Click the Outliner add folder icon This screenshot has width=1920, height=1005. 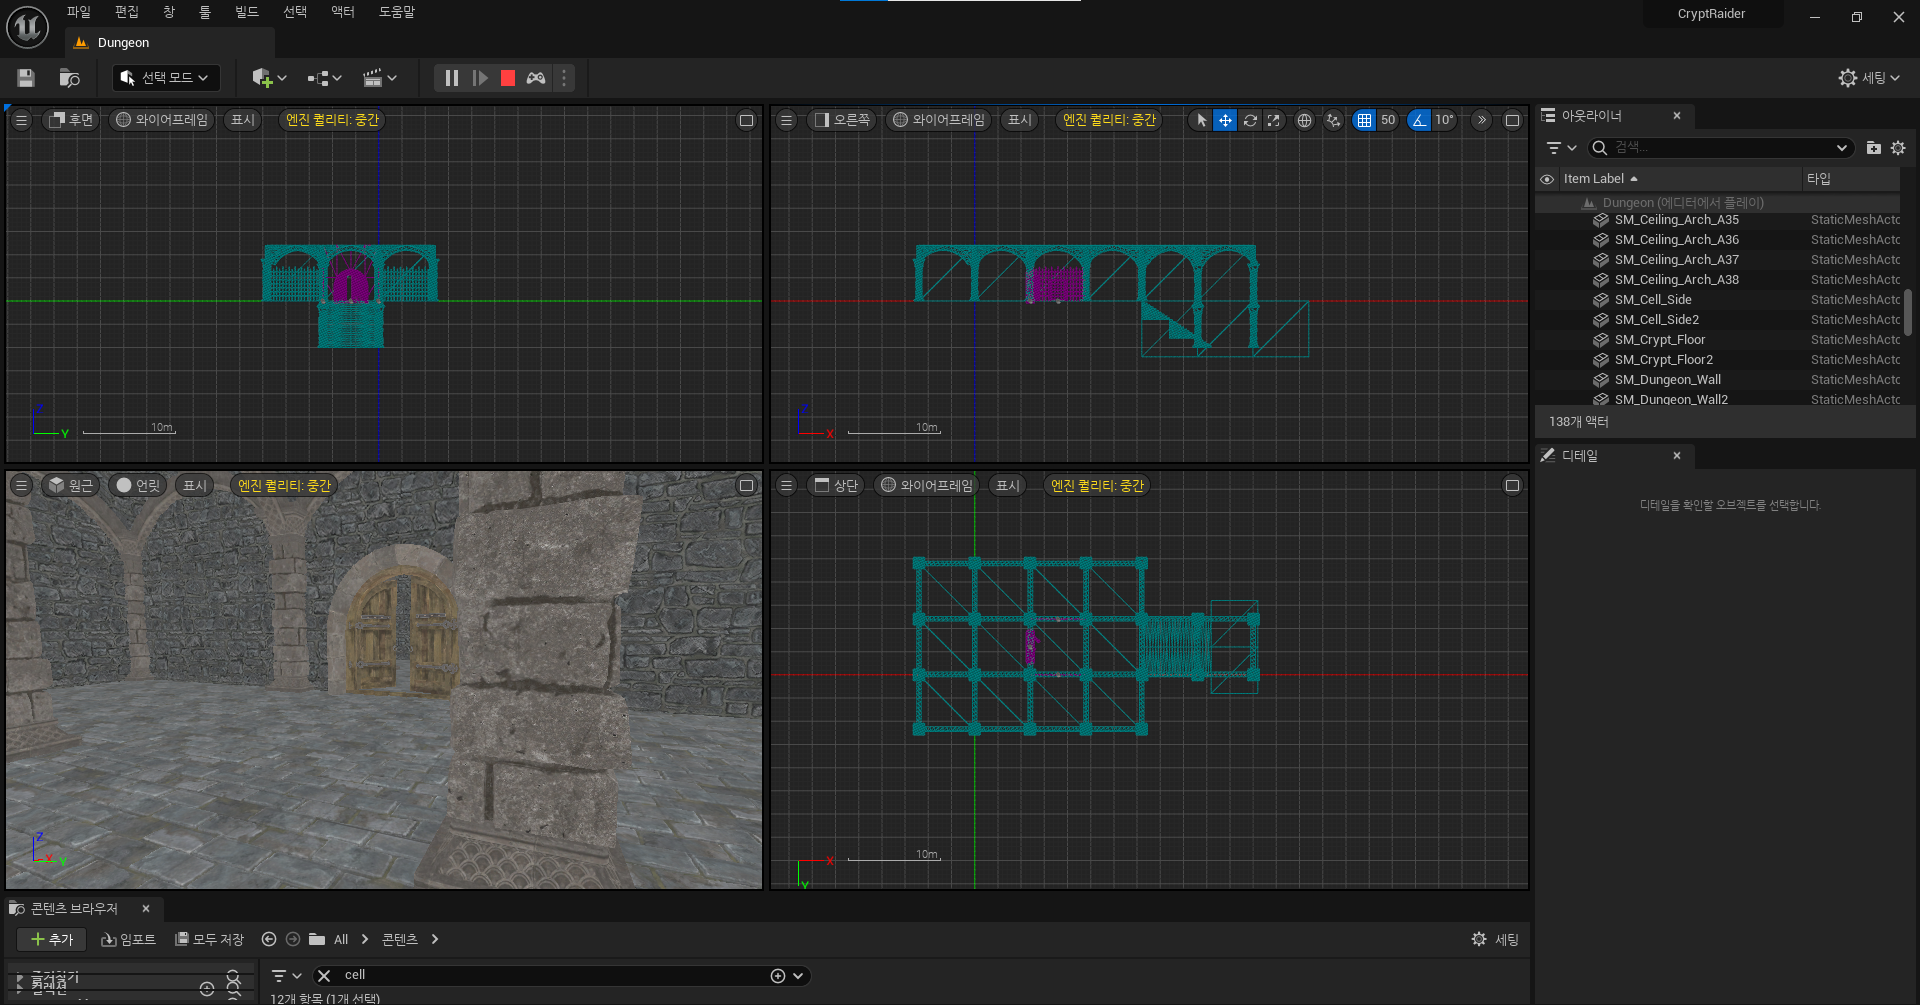(x=1873, y=148)
